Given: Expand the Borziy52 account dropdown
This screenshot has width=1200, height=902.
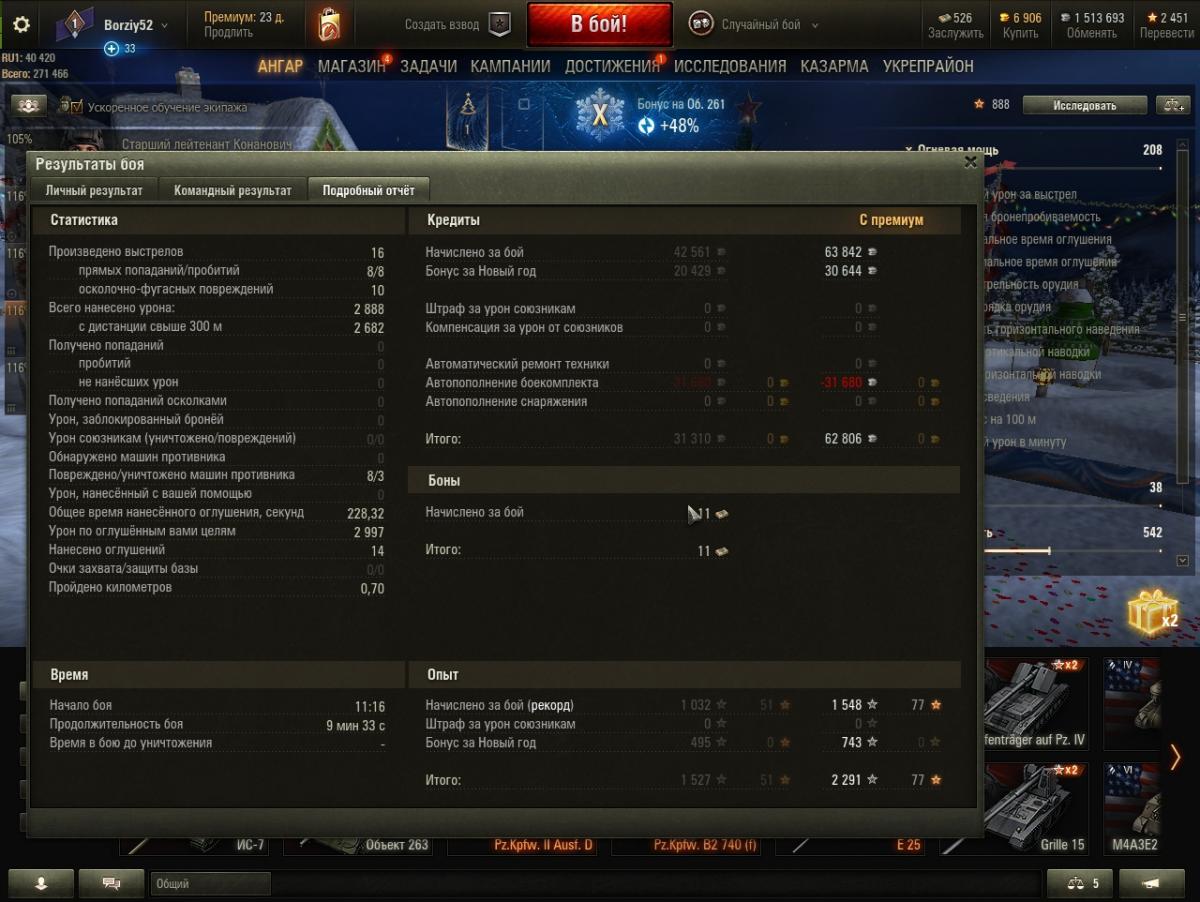Looking at the screenshot, I should point(164,25).
